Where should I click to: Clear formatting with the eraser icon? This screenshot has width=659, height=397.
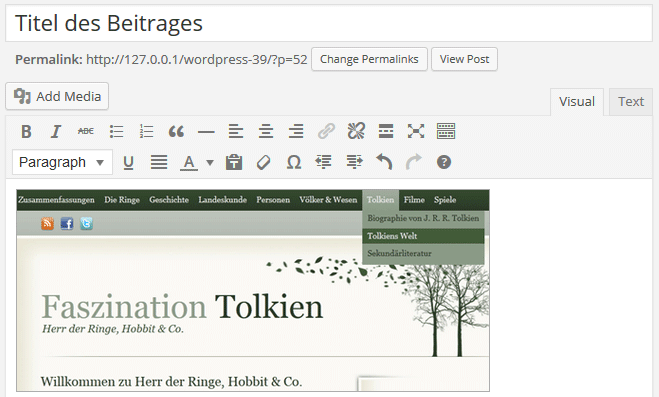[264, 162]
